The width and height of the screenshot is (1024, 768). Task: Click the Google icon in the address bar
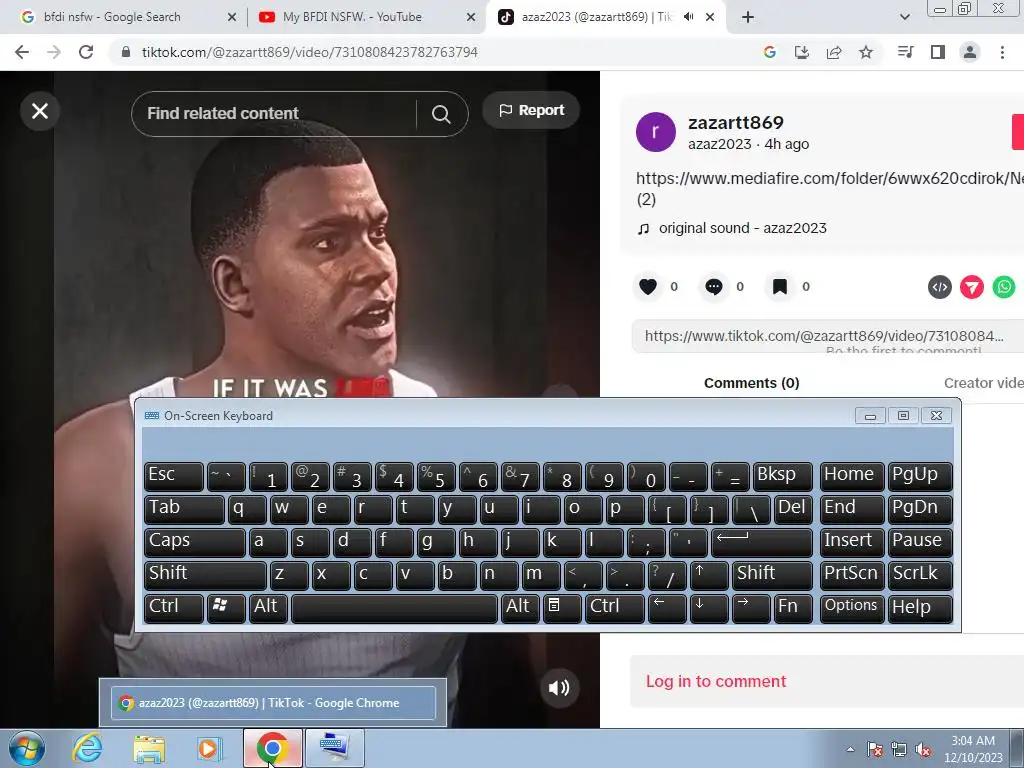coord(769,52)
